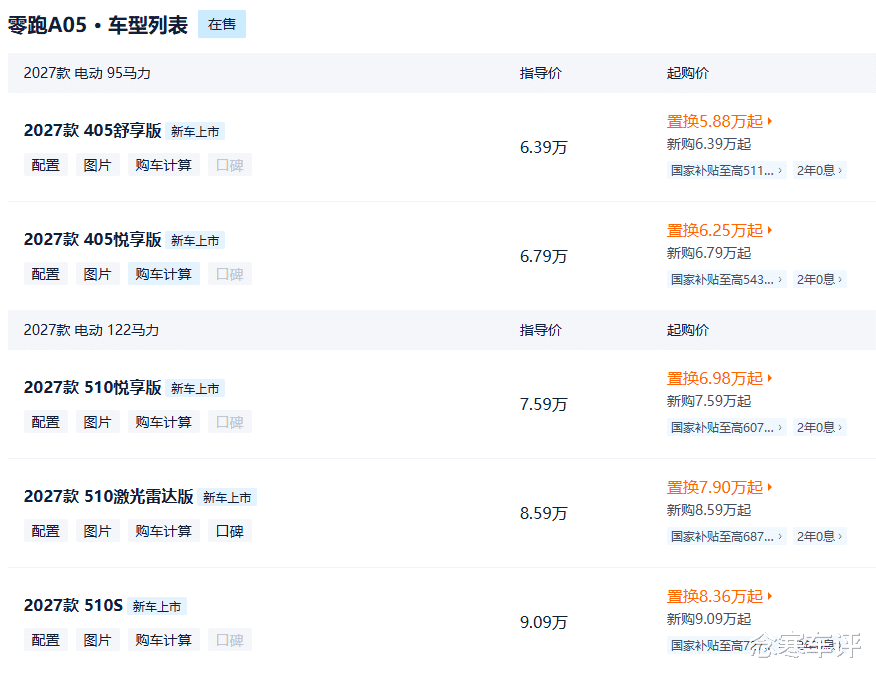Open 图片 for 510S
Screen dimensions: 876x678
tap(98, 639)
